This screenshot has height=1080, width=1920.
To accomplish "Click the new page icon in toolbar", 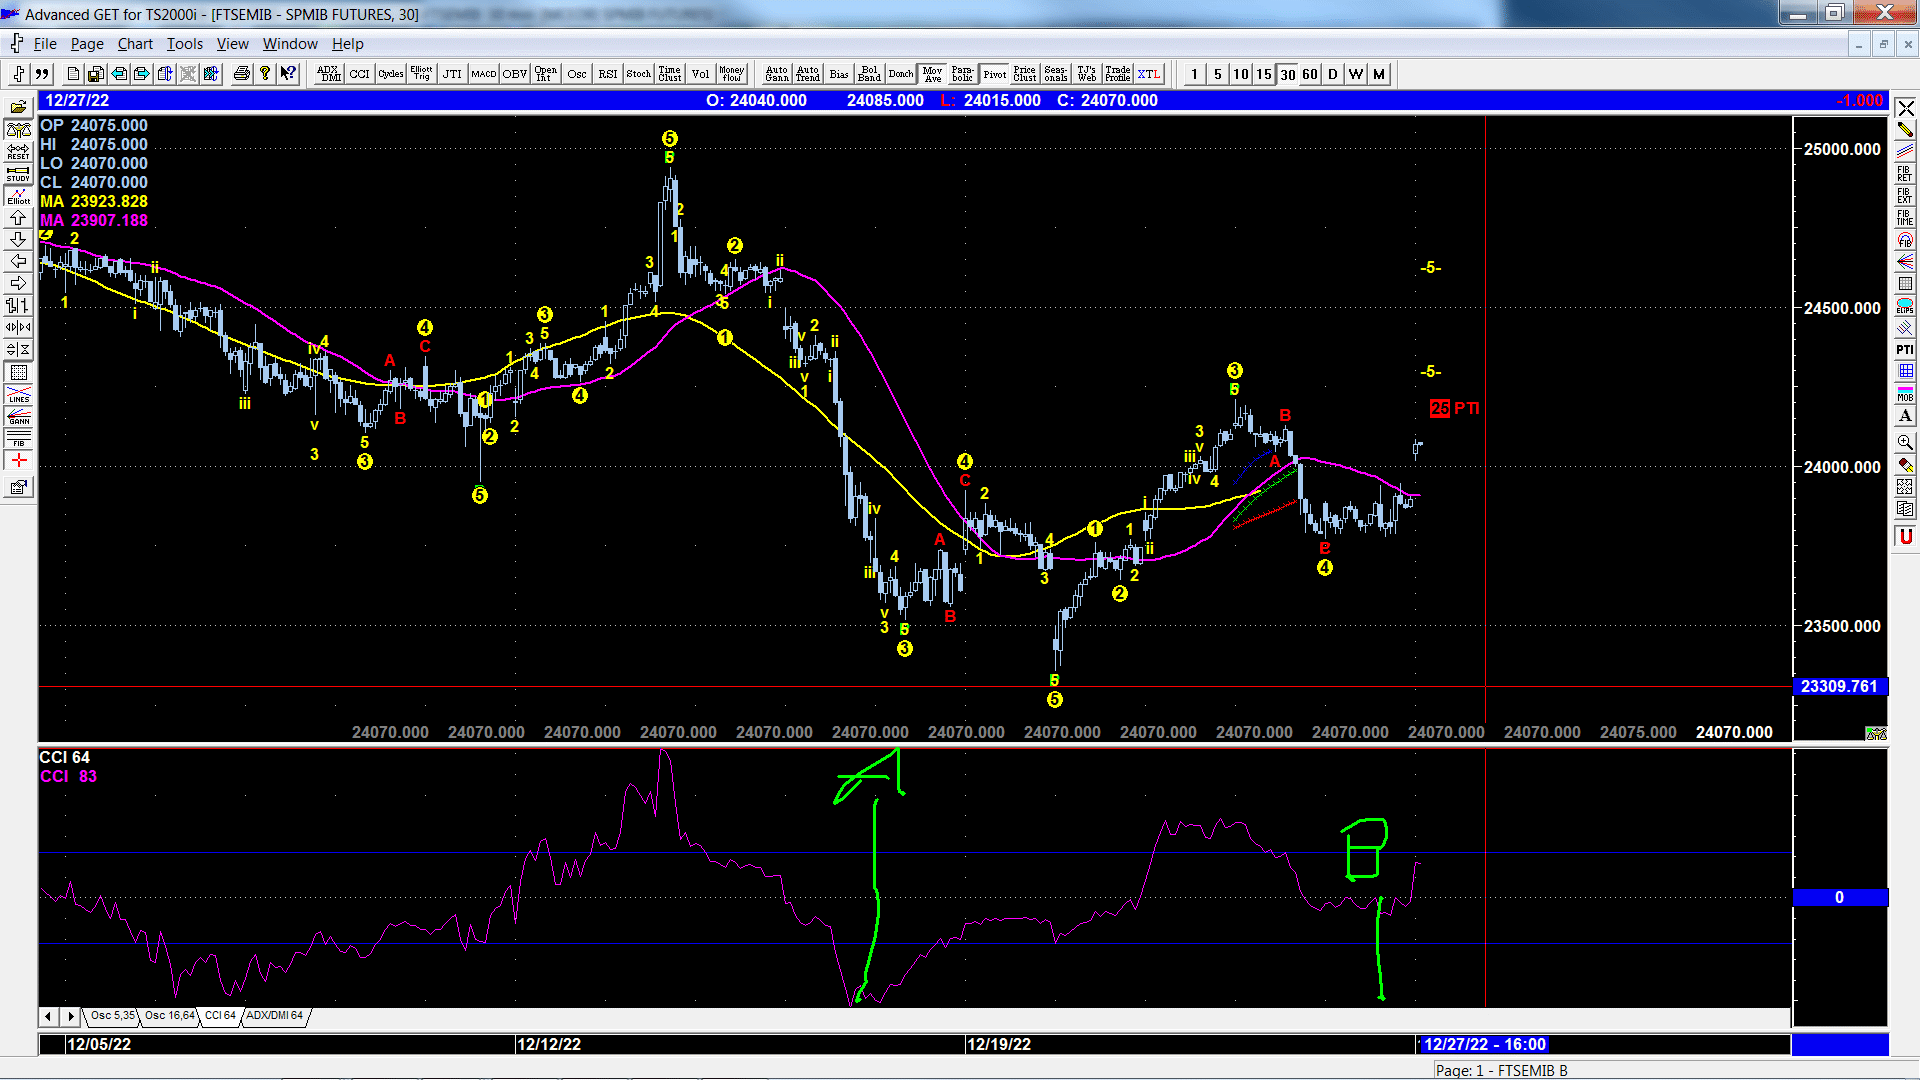I will [73, 74].
